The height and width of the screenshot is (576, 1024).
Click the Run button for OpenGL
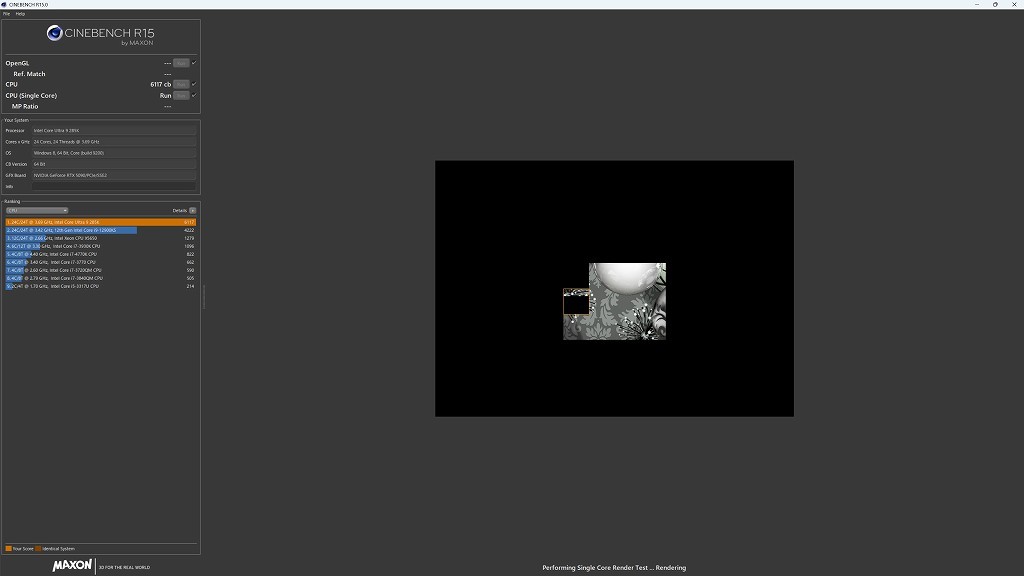[181, 63]
